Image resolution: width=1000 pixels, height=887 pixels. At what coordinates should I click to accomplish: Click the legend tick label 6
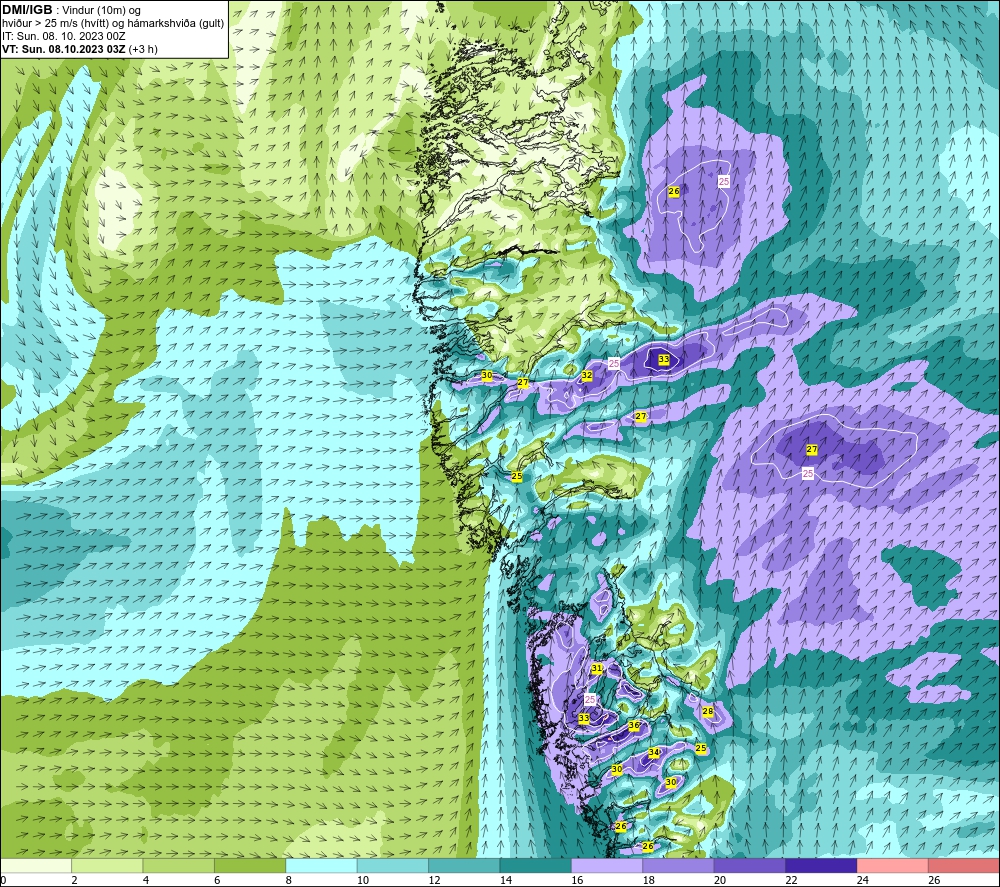click(x=217, y=880)
